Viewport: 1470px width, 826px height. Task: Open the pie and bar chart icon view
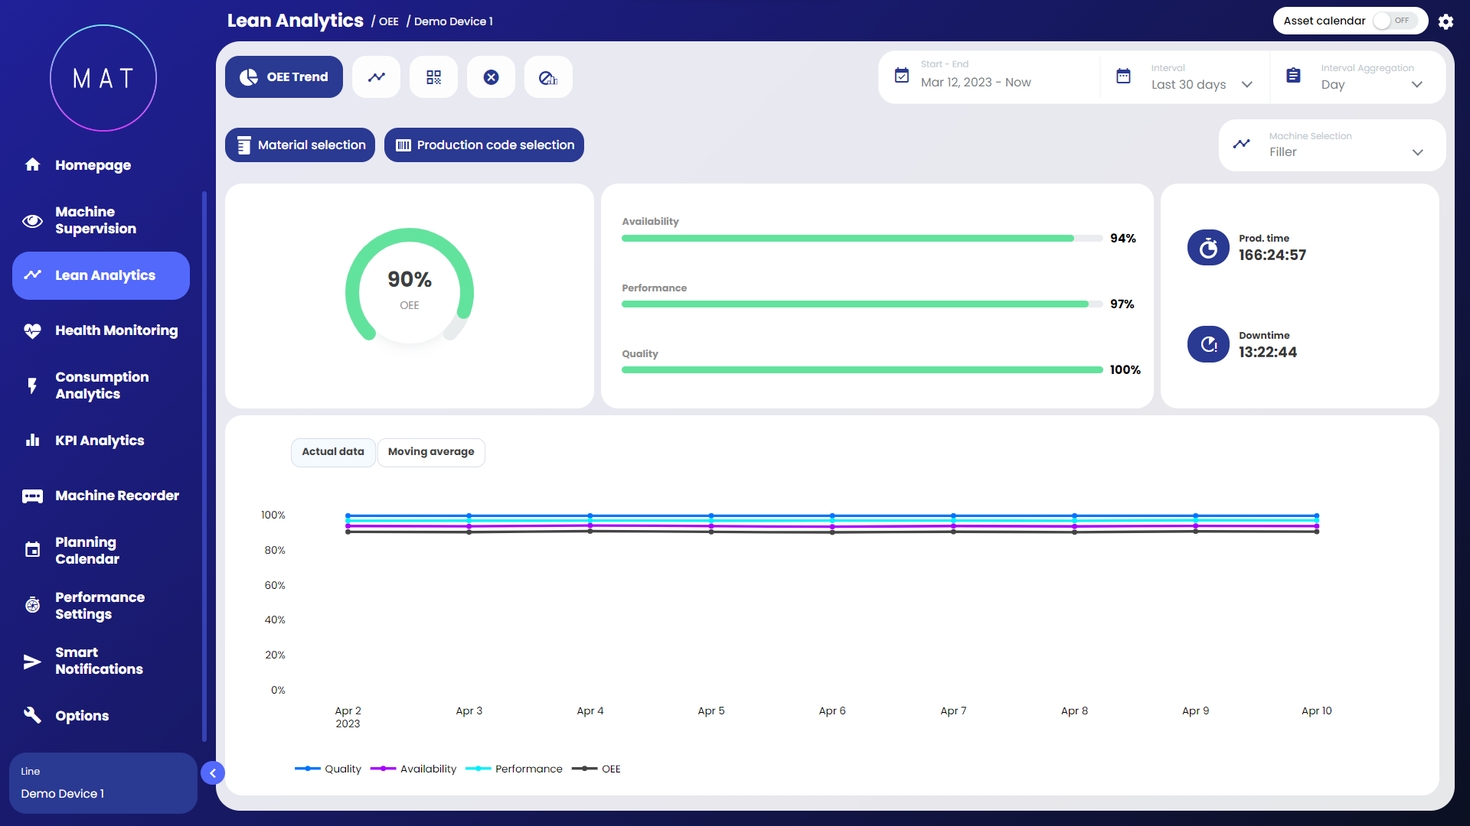coord(548,77)
